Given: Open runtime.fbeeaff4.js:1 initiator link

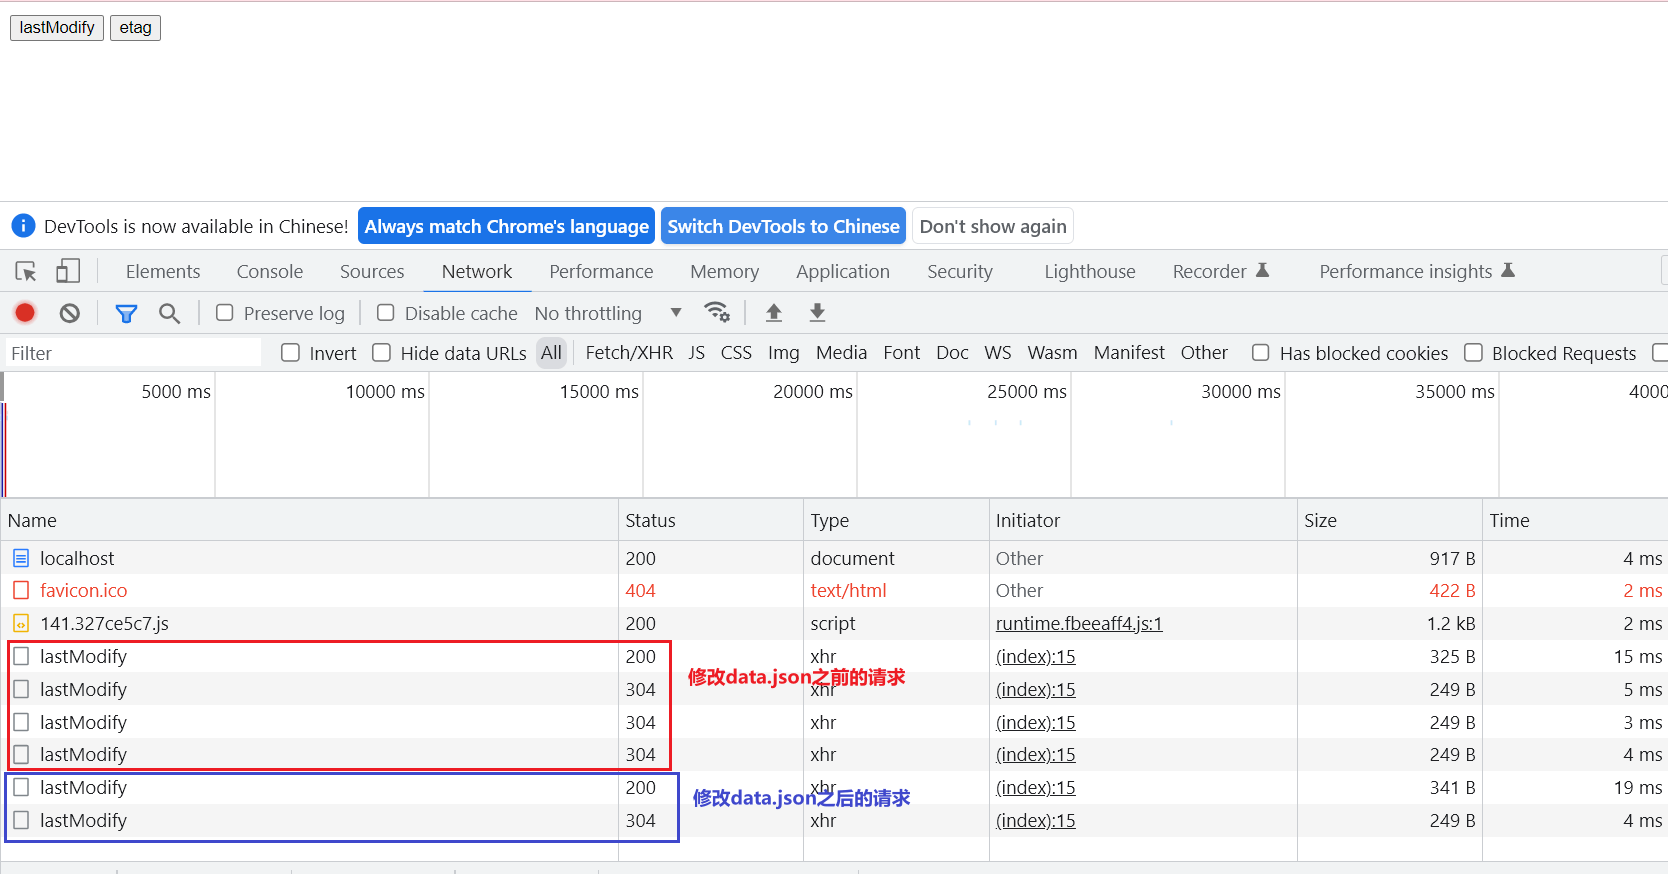Looking at the screenshot, I should pyautogui.click(x=1079, y=623).
